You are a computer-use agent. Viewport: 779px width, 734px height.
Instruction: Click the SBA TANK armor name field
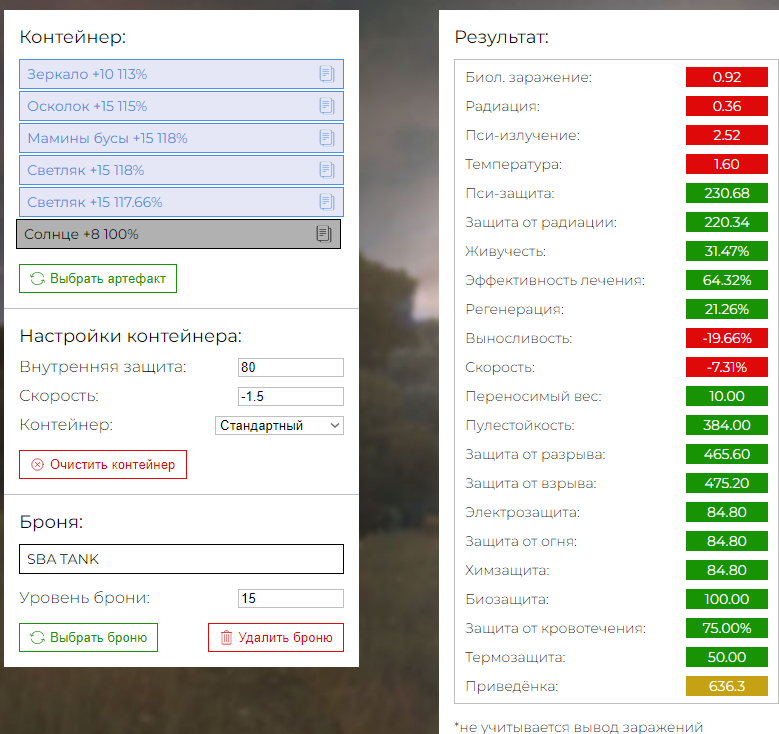(x=180, y=559)
